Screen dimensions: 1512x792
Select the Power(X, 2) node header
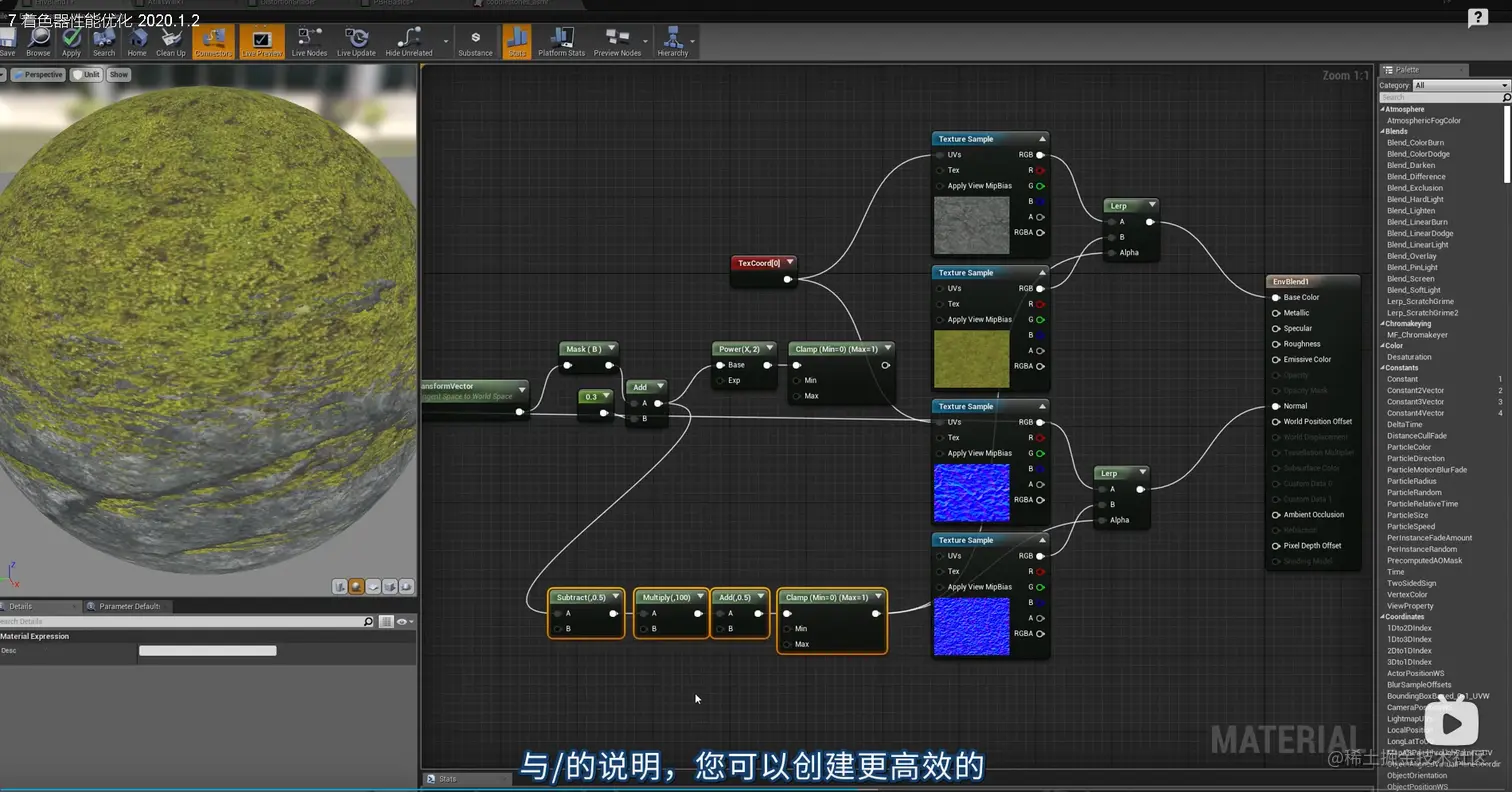pos(745,349)
